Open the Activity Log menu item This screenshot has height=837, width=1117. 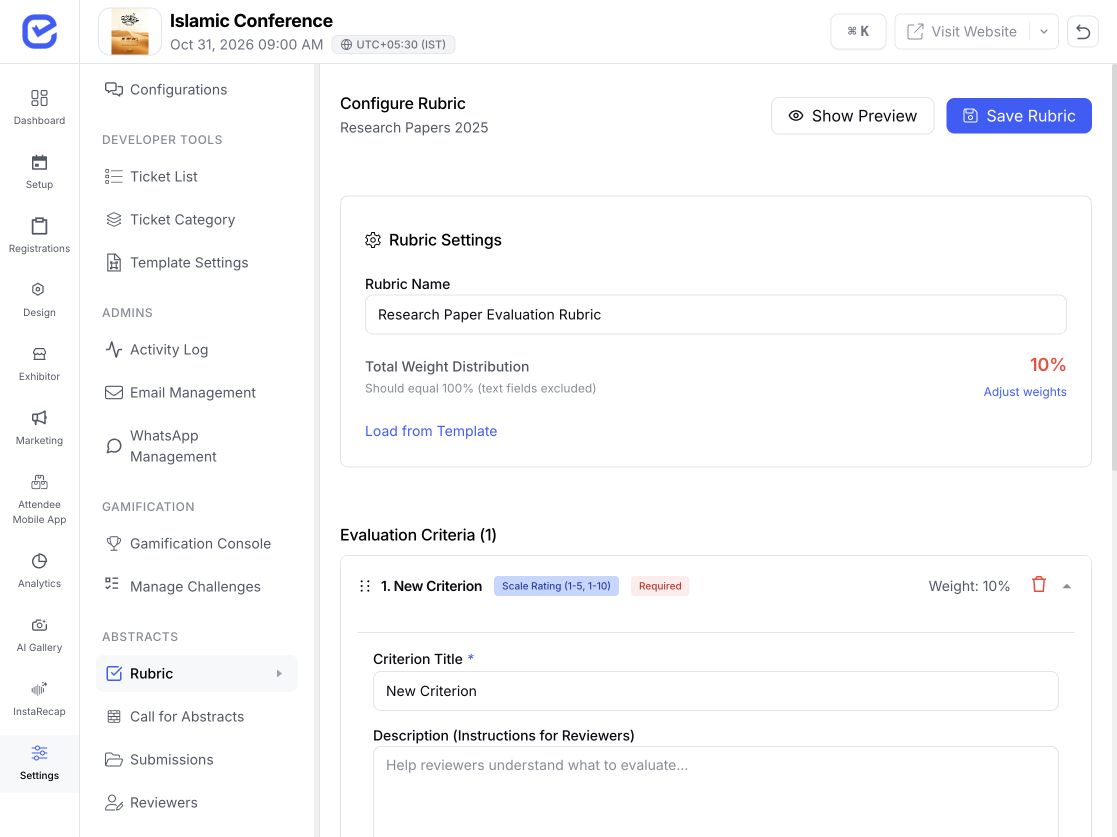(156, 350)
